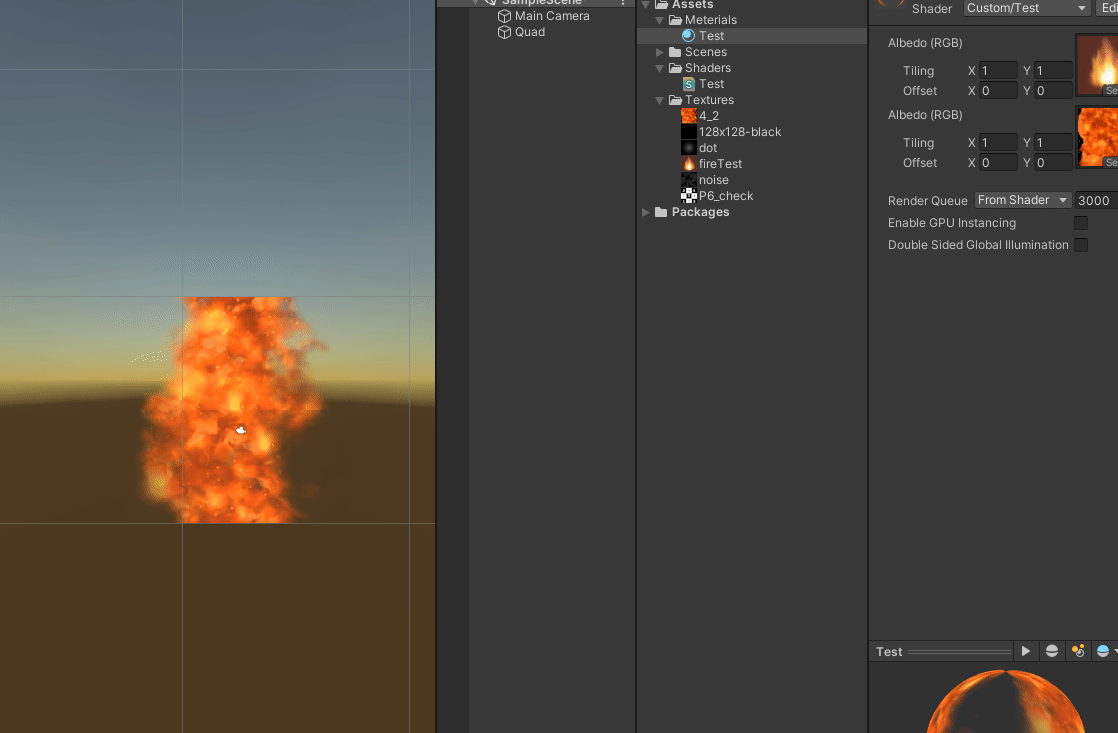Edit second Albedo Tiling Y field

click(1053, 143)
